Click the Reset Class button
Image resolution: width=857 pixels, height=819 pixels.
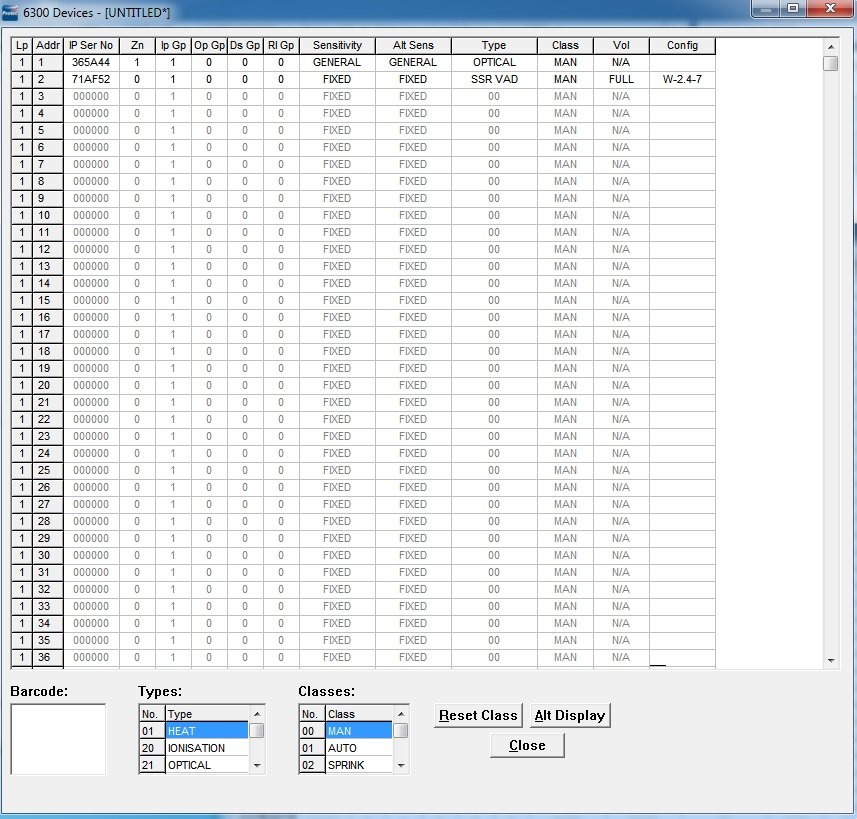(x=478, y=715)
